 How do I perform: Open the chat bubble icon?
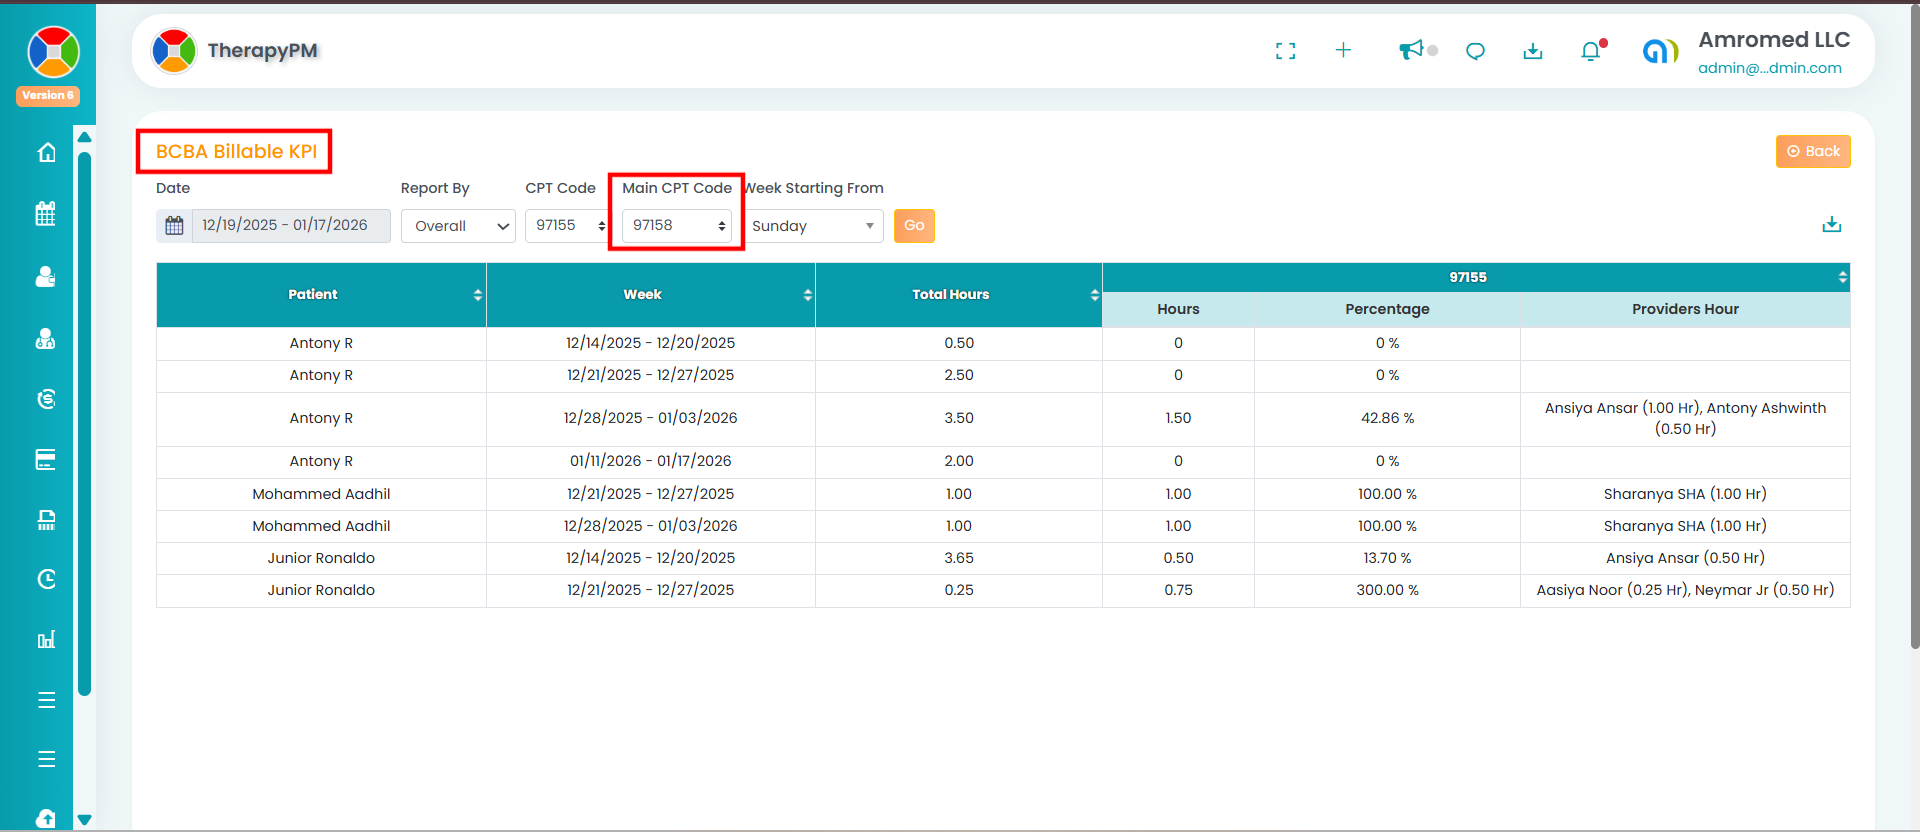coord(1475,51)
